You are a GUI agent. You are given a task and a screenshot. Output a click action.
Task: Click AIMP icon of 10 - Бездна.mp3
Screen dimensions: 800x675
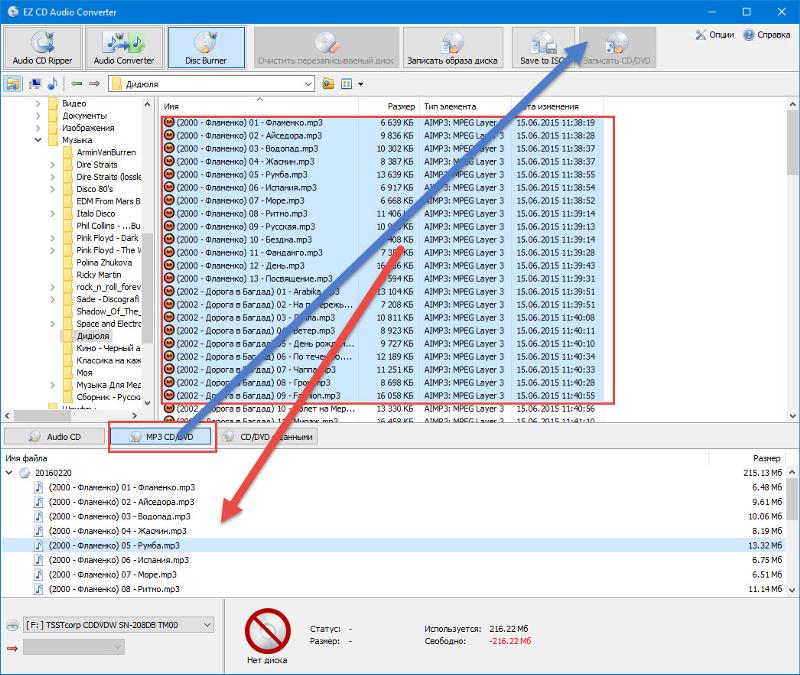(169, 239)
